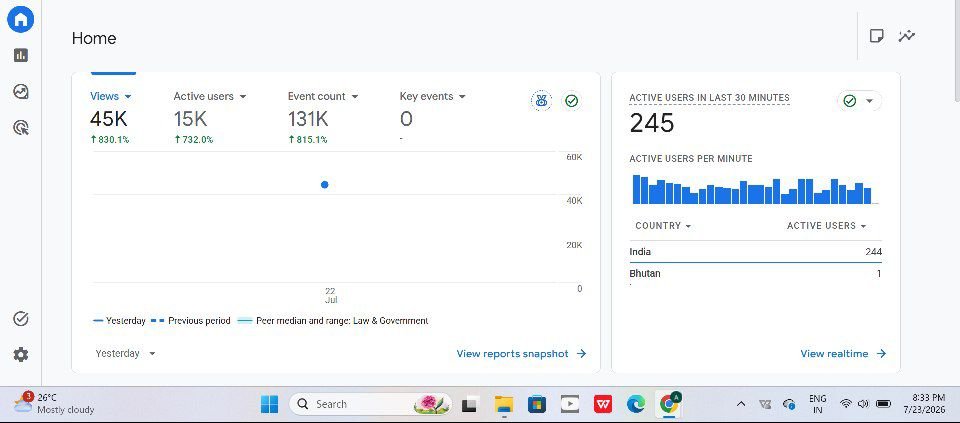Image resolution: width=960 pixels, height=423 pixels.
Task: Open the clock showing 8:33 PM
Action: pos(924,403)
